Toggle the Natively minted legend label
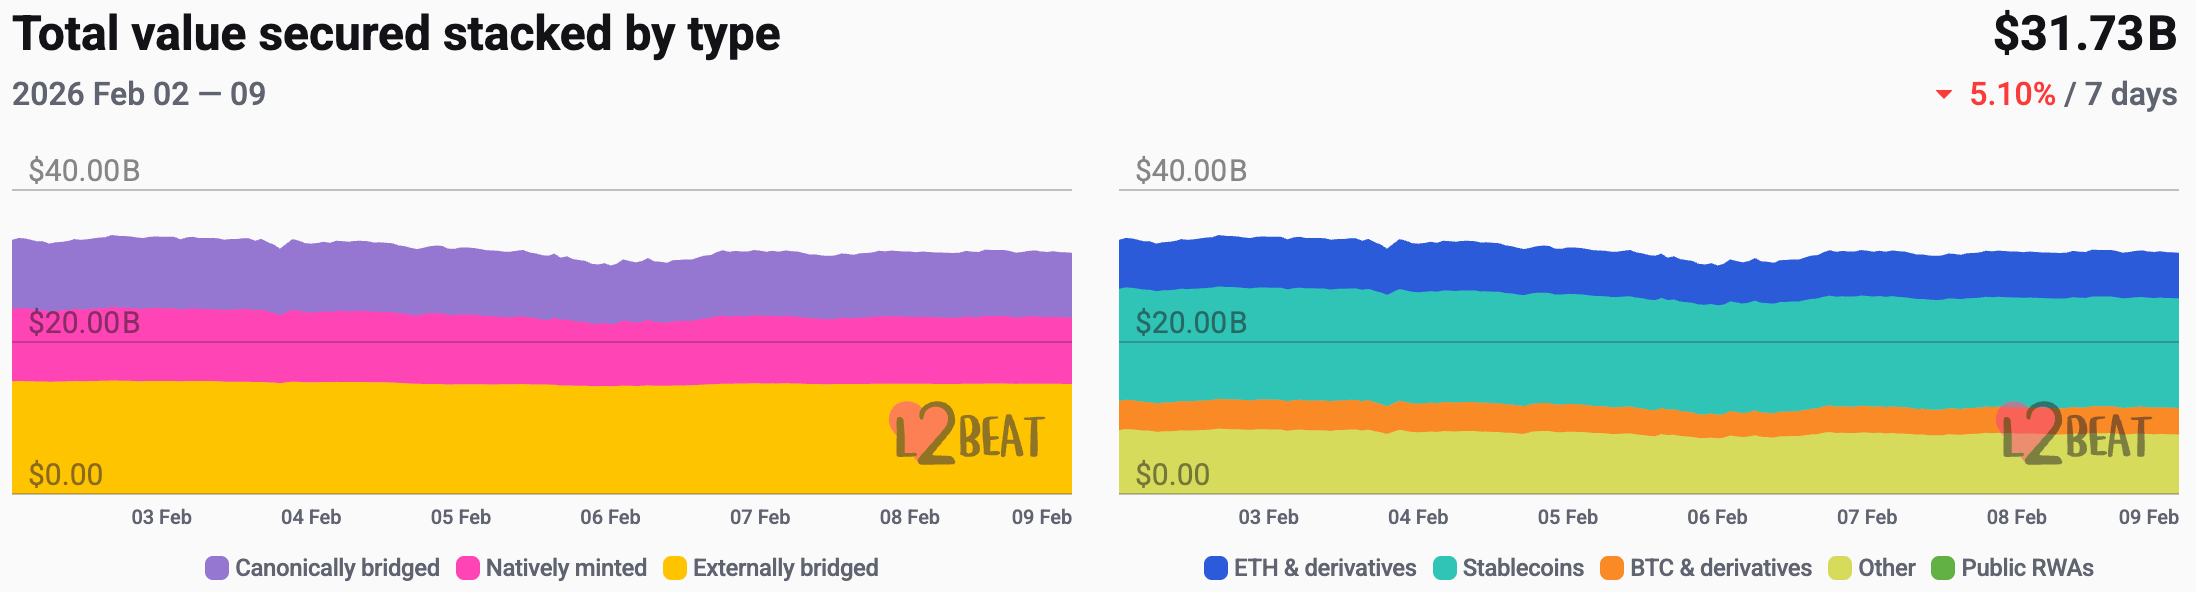2196x592 pixels. 566,568
